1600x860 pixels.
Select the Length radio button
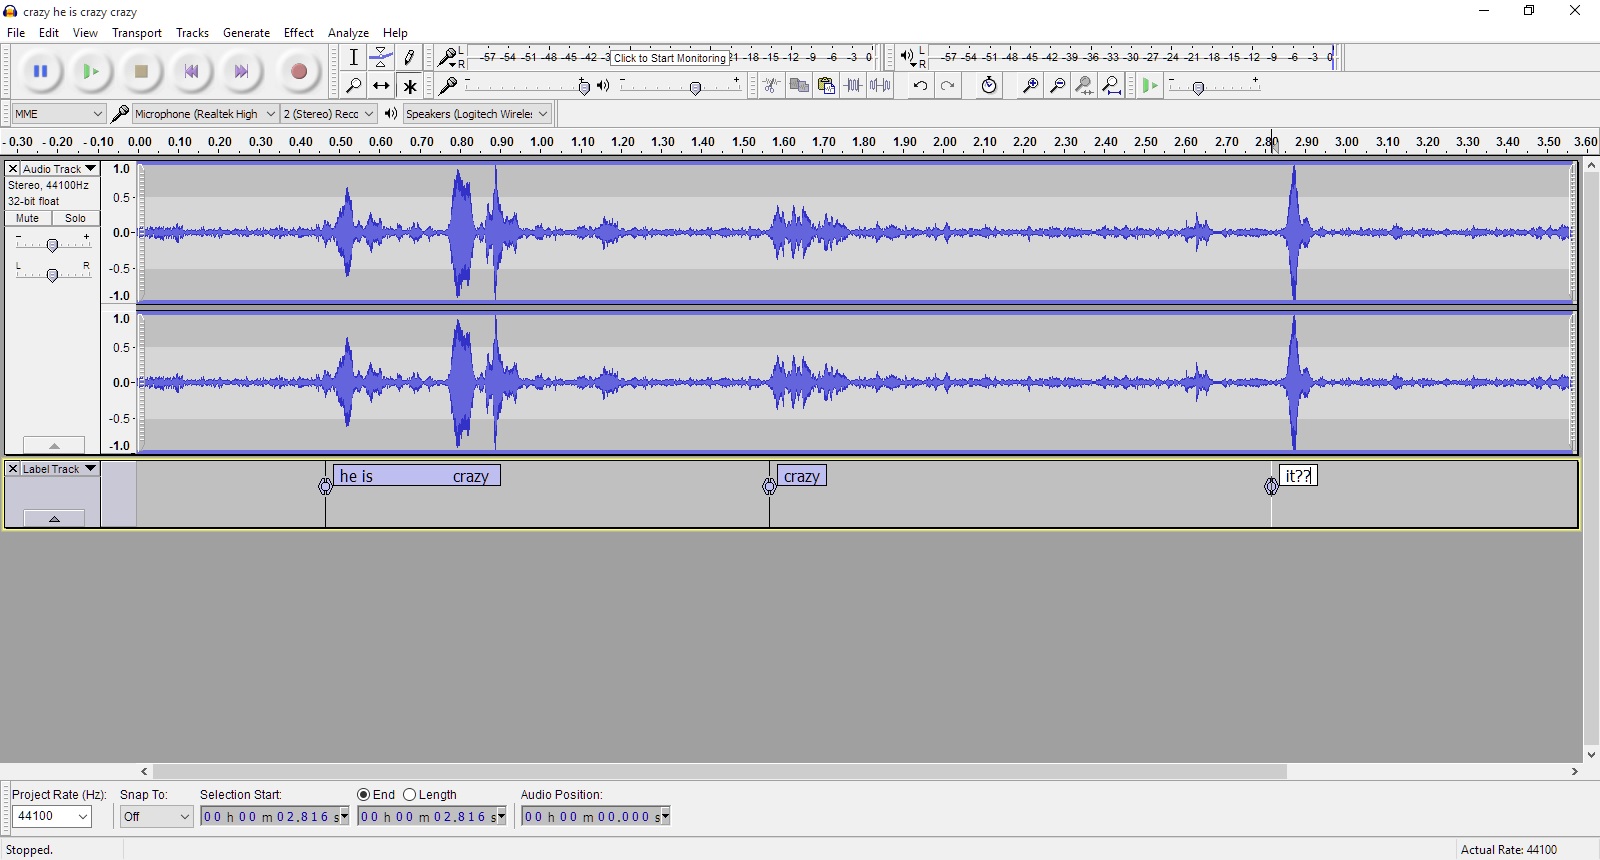(x=410, y=795)
